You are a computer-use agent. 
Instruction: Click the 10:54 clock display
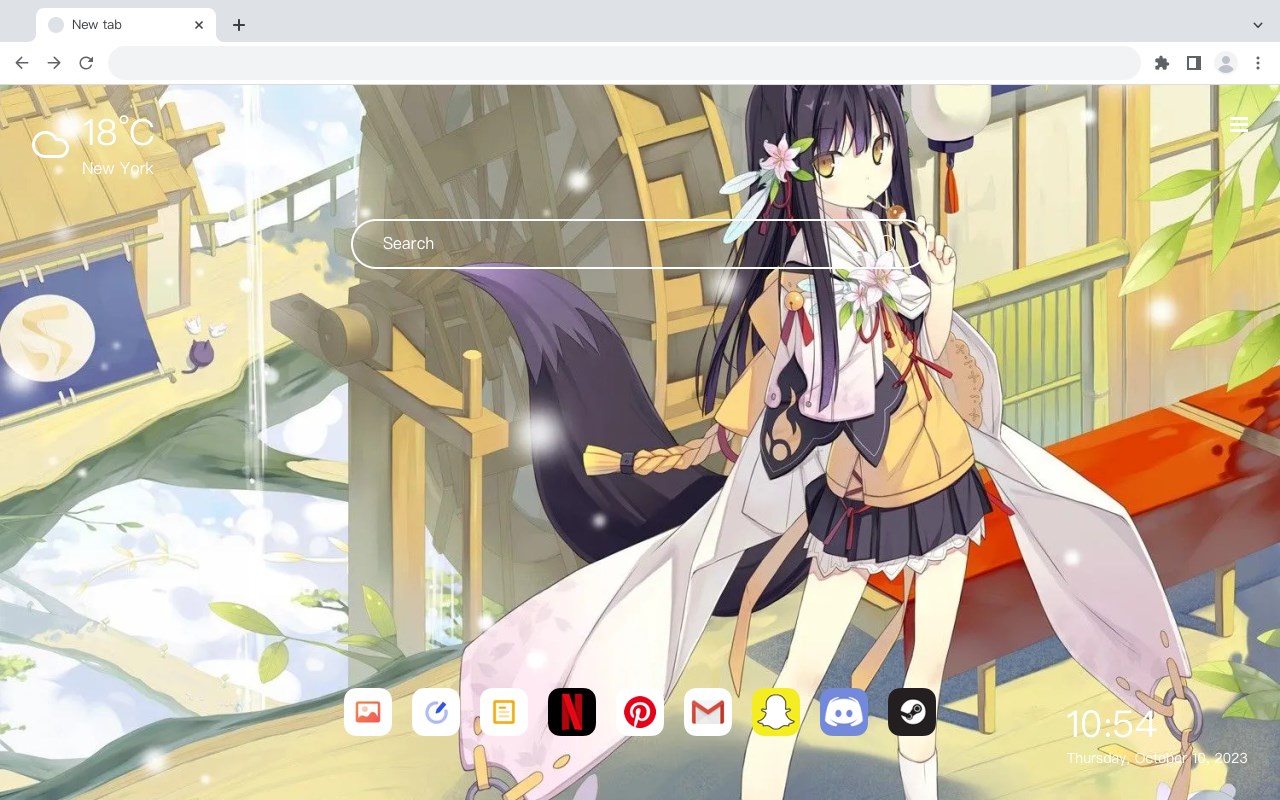pos(1111,725)
